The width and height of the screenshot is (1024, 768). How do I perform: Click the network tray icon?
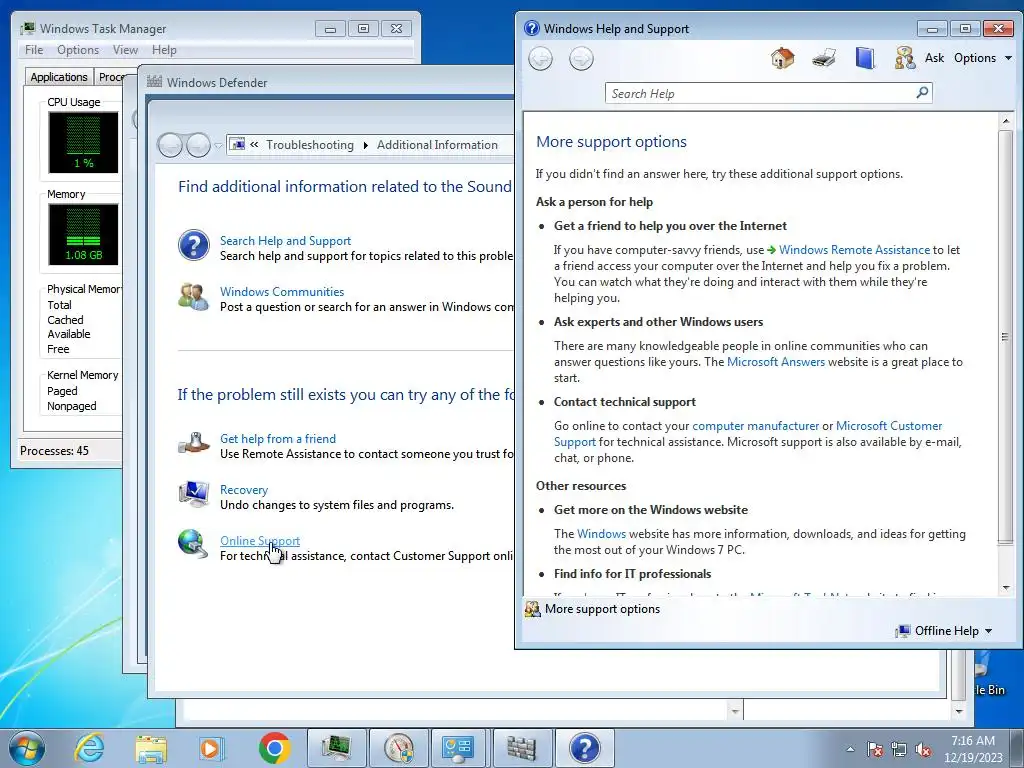899,749
